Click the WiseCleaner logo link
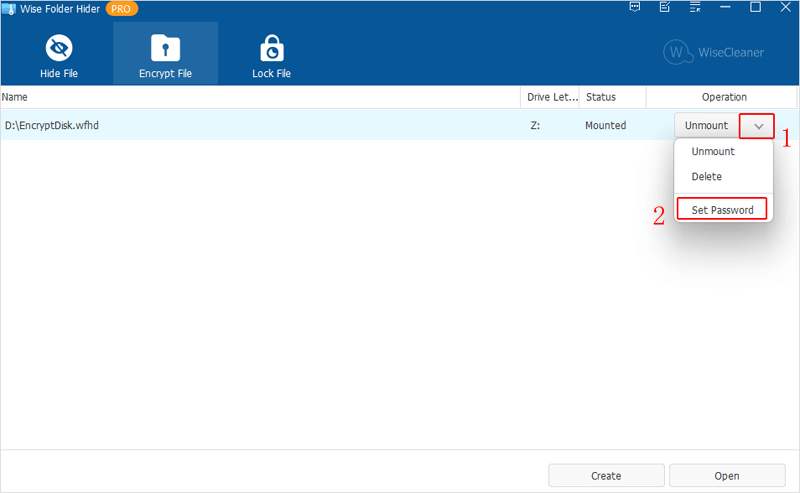800x493 pixels. (713, 52)
